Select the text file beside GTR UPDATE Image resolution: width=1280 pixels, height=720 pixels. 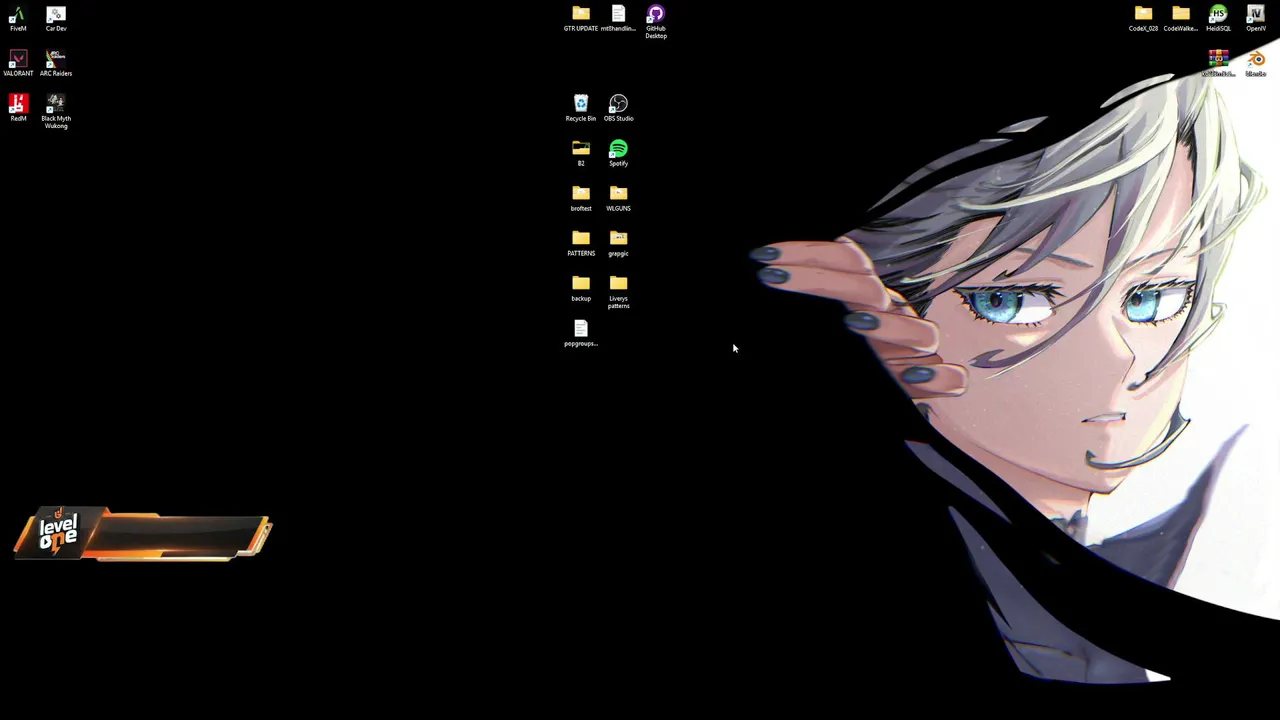[618, 19]
